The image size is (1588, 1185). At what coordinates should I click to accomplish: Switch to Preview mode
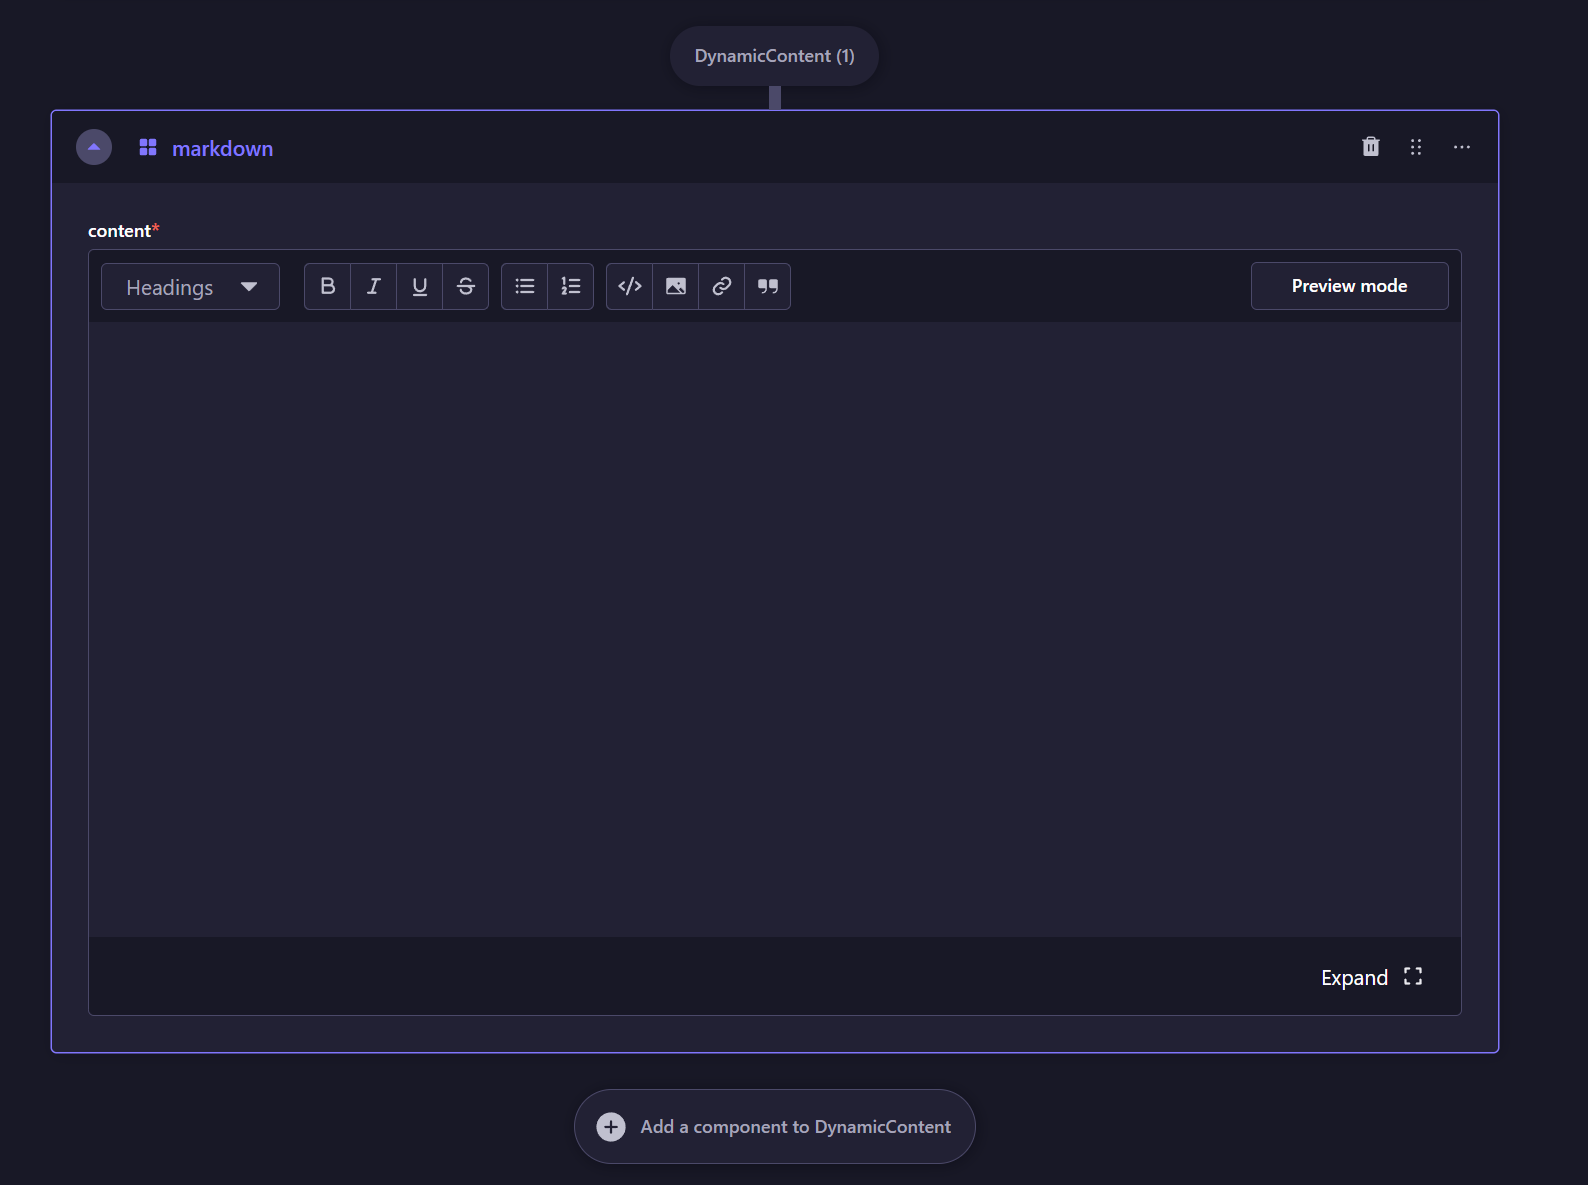pyautogui.click(x=1348, y=286)
